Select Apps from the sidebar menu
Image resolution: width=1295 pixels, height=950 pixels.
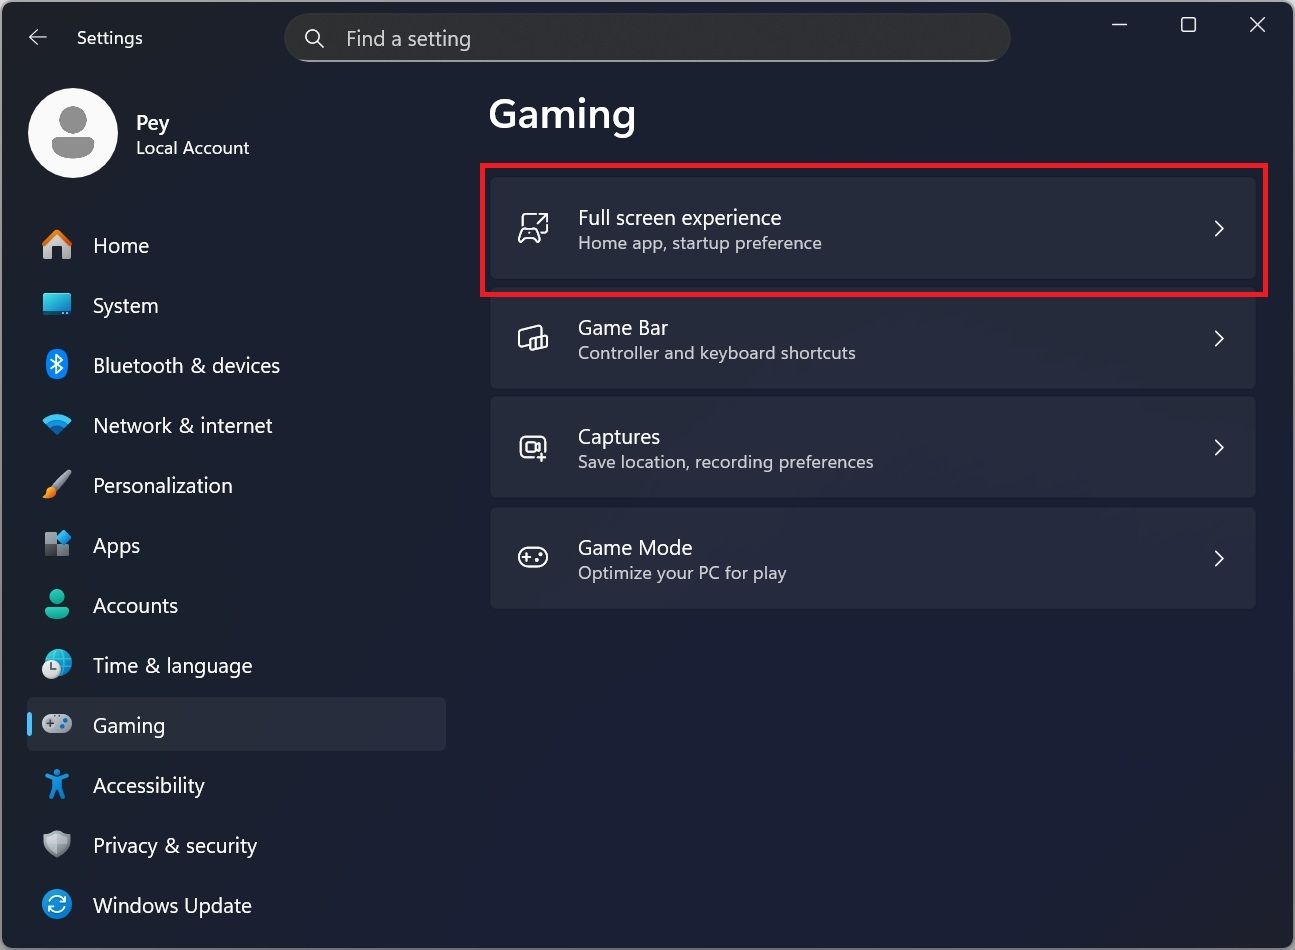click(116, 545)
